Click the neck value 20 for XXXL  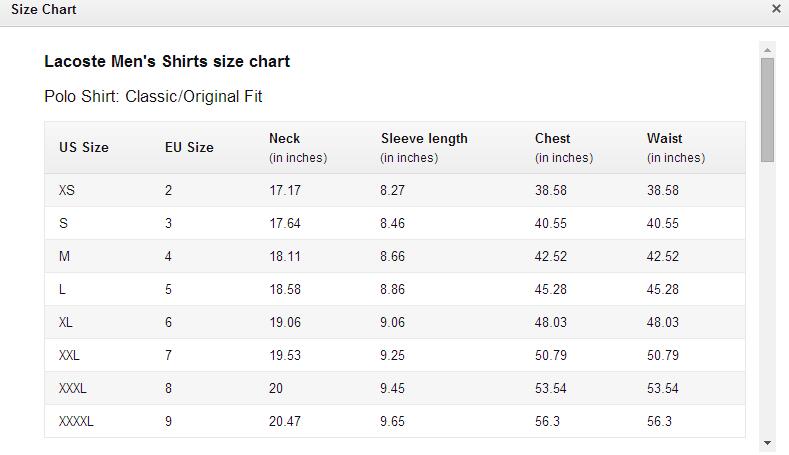(x=276, y=389)
